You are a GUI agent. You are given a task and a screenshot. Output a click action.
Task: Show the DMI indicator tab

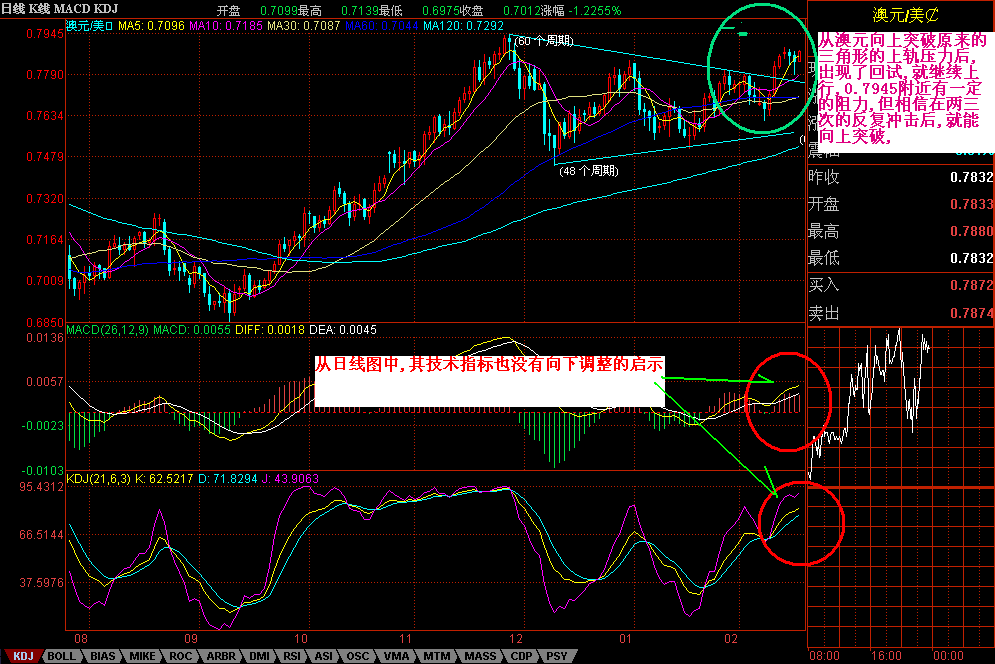pyautogui.click(x=259, y=656)
